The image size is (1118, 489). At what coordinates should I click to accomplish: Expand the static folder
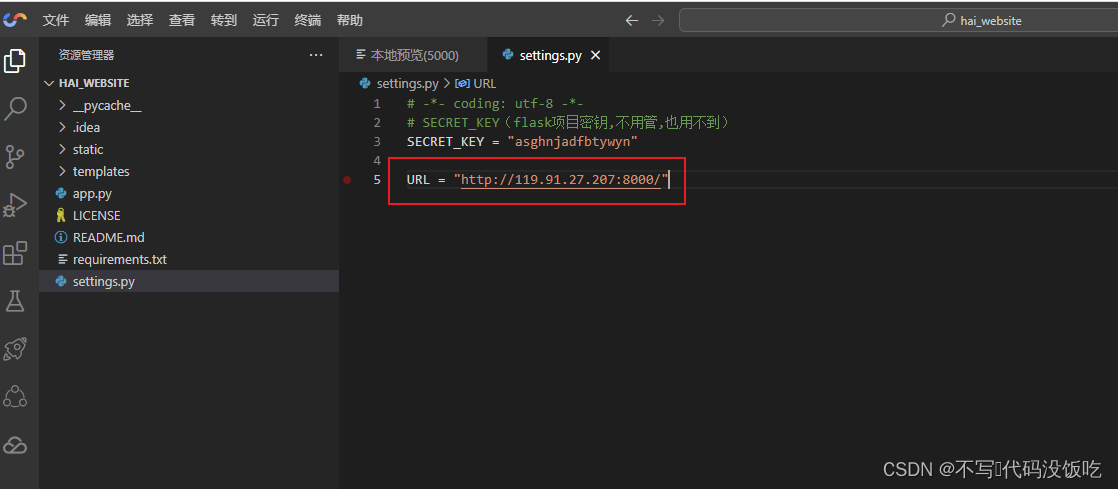[x=189, y=150]
